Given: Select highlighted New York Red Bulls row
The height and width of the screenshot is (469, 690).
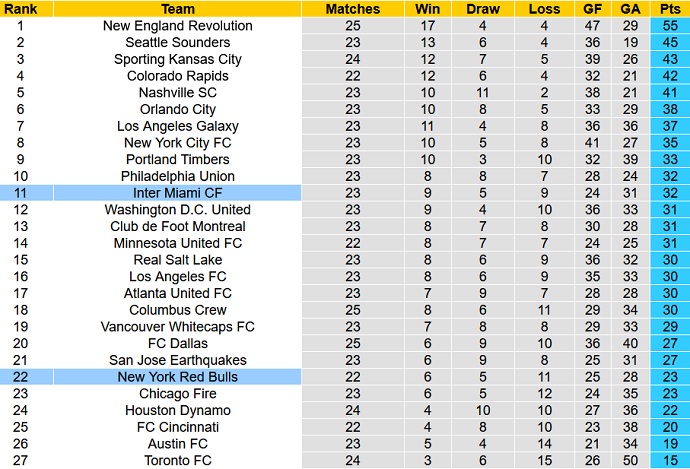Looking at the screenshot, I should pyautogui.click(x=178, y=377).
